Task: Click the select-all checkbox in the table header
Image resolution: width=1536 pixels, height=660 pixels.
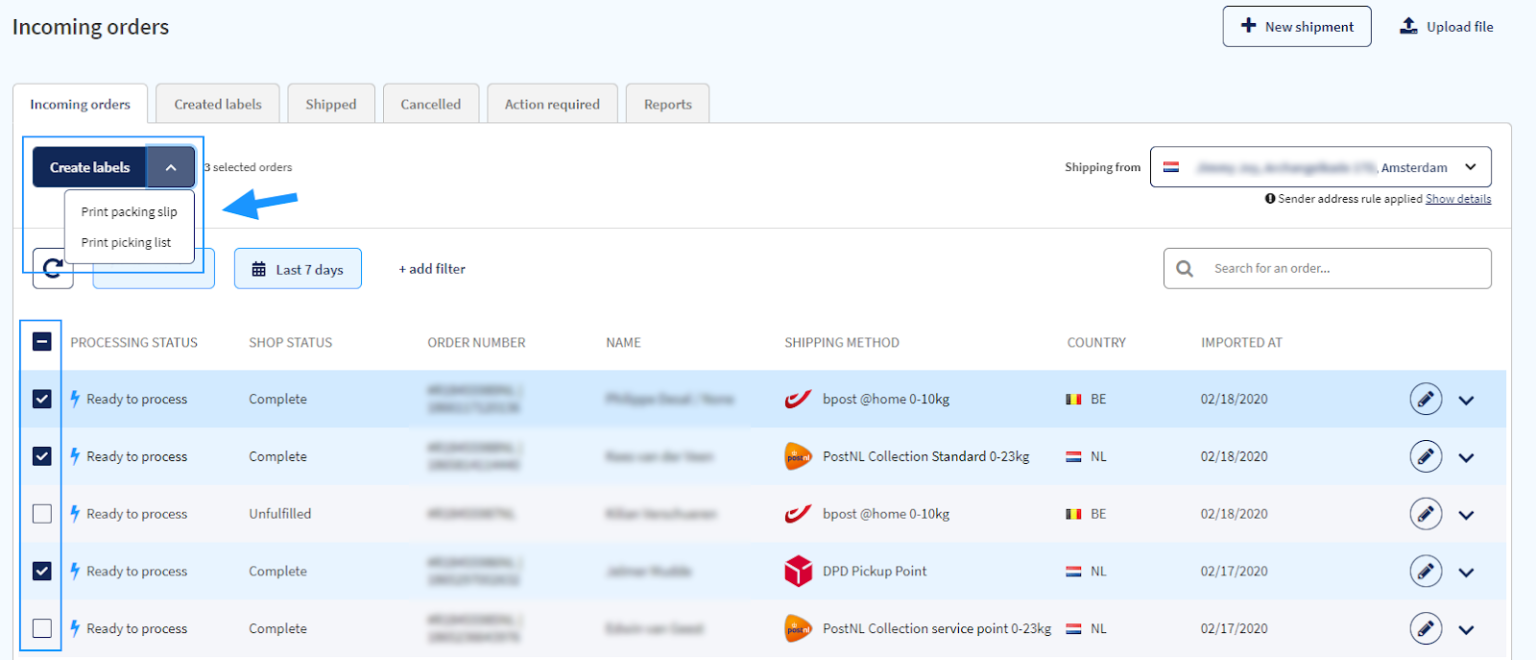Action: [41, 341]
